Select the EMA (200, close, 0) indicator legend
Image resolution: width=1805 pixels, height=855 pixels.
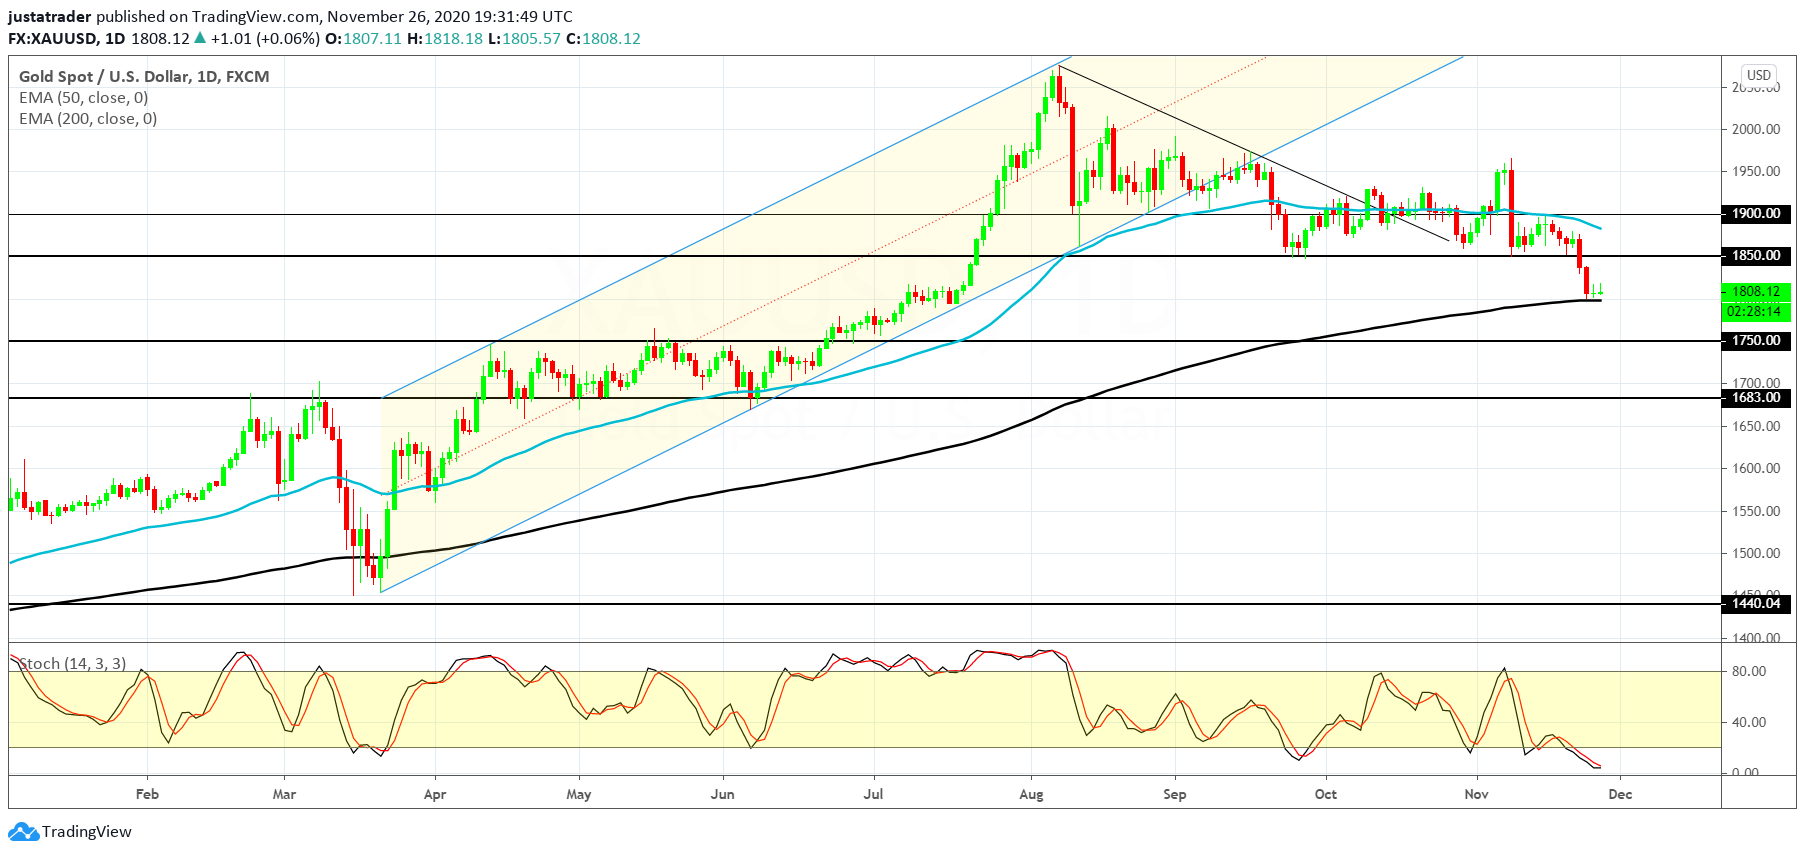click(88, 119)
